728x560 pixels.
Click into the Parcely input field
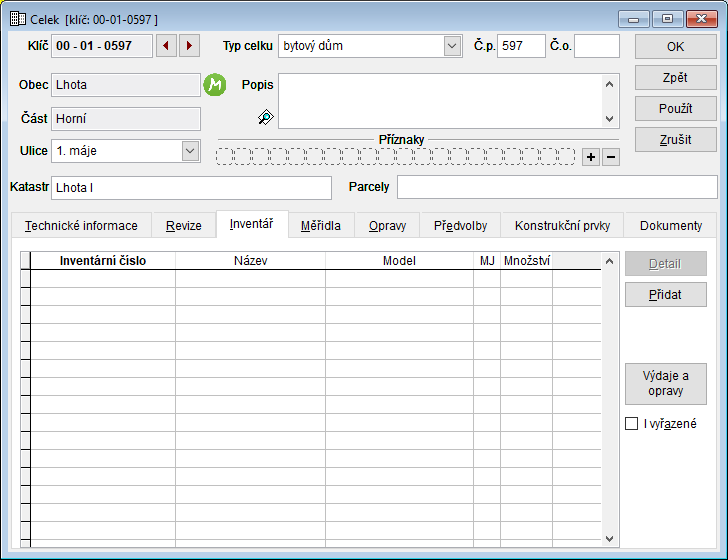point(556,187)
